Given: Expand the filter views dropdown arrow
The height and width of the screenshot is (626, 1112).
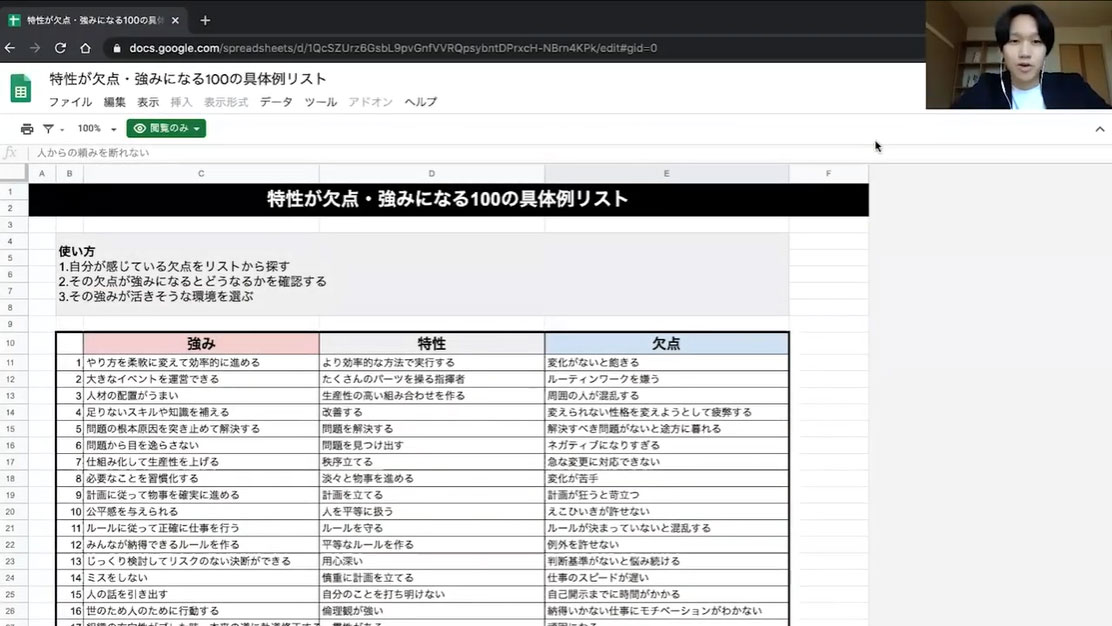Looking at the screenshot, I should coord(62,130).
